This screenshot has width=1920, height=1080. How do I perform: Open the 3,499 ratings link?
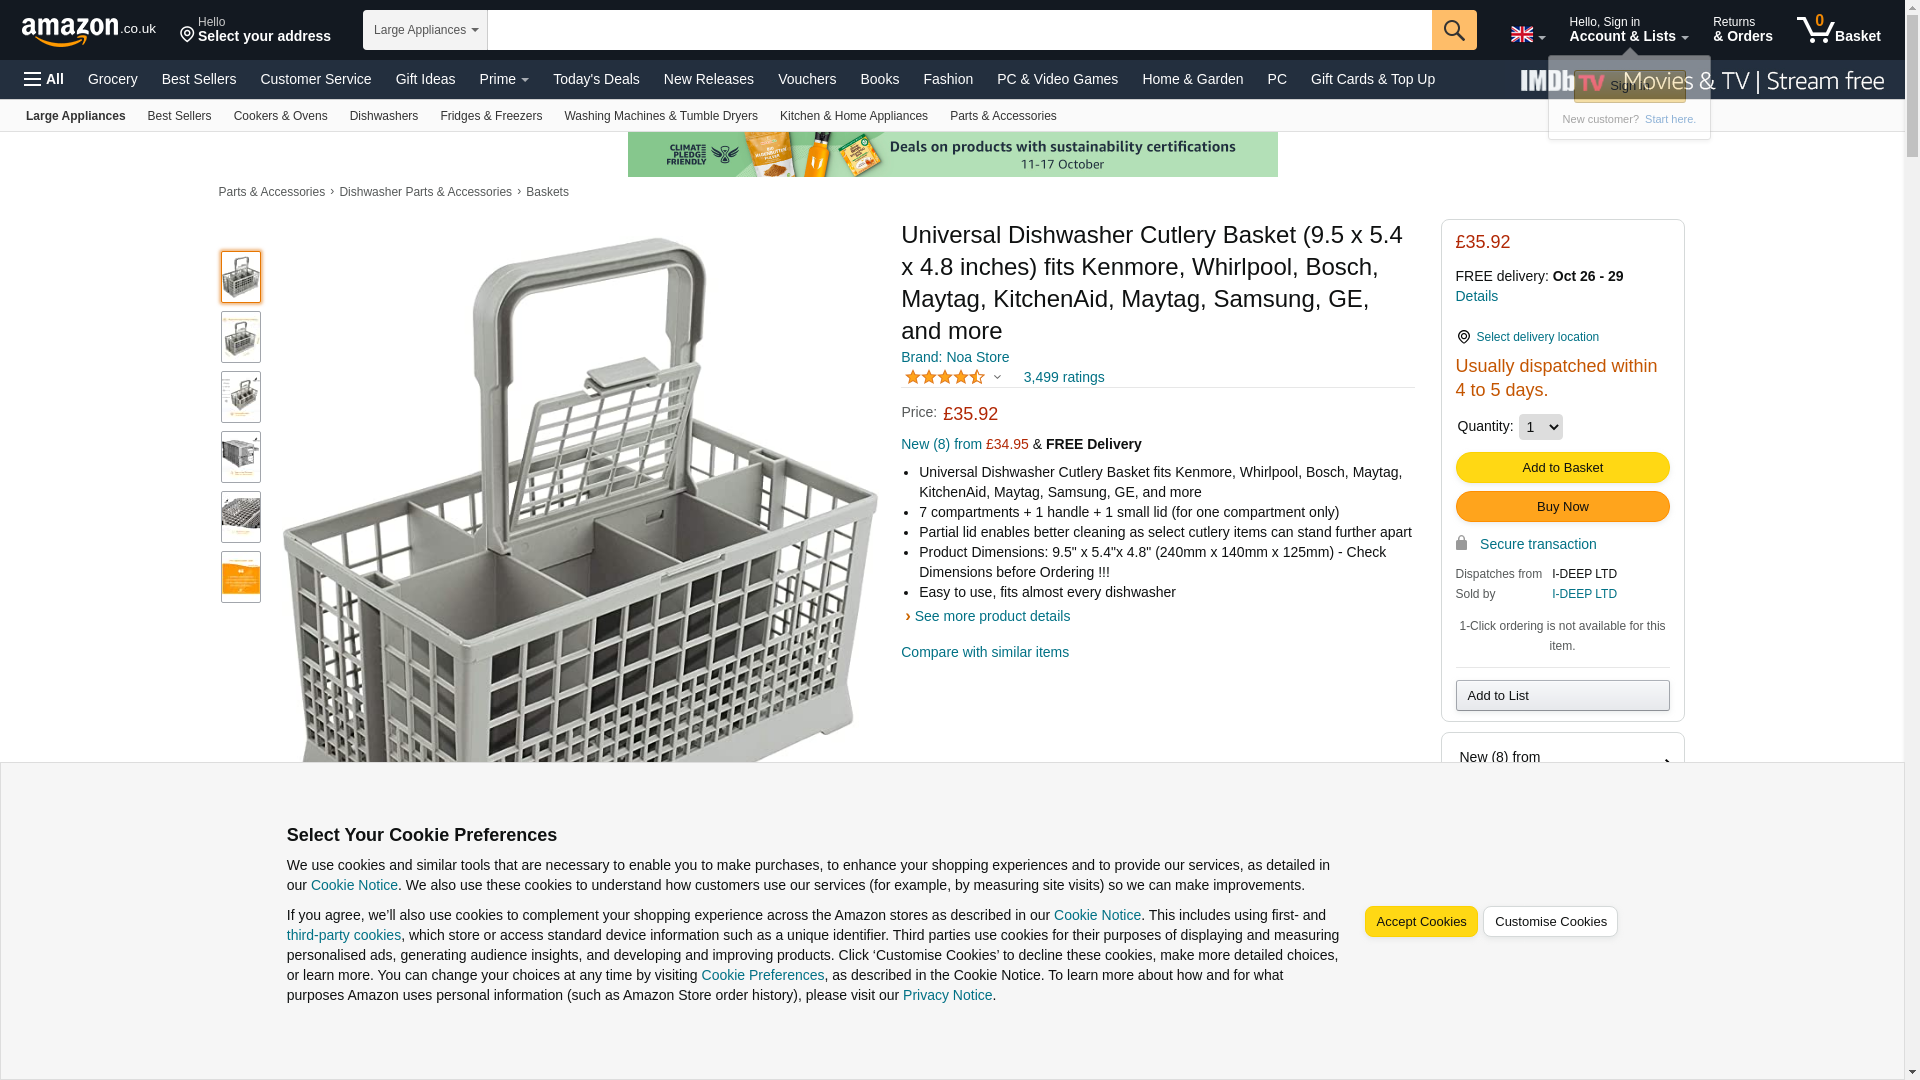(x=1064, y=377)
